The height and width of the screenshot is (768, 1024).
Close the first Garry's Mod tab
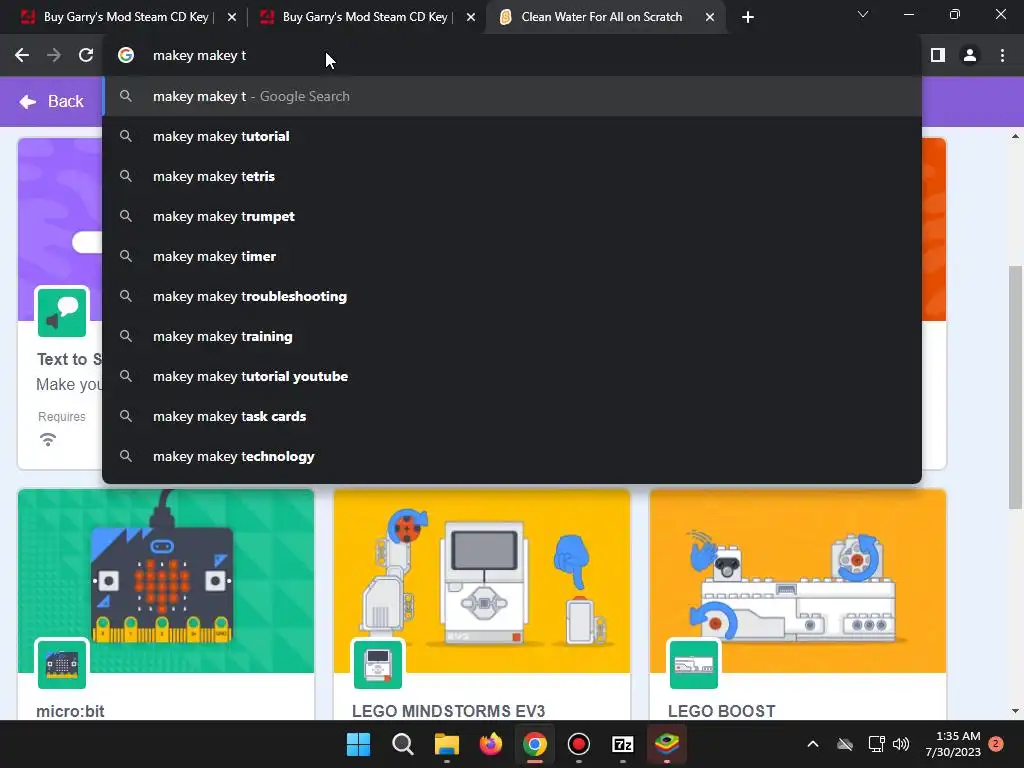click(231, 18)
